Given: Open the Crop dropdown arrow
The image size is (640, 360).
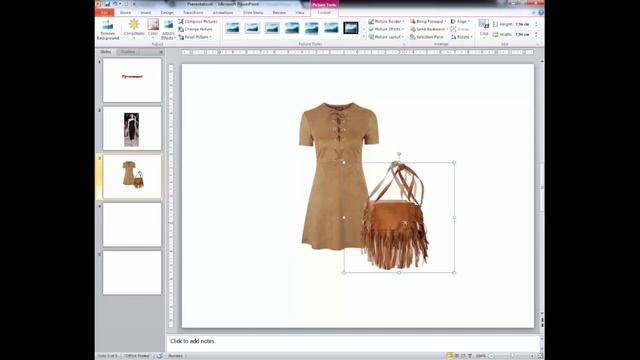Looking at the screenshot, I should [x=484, y=37].
